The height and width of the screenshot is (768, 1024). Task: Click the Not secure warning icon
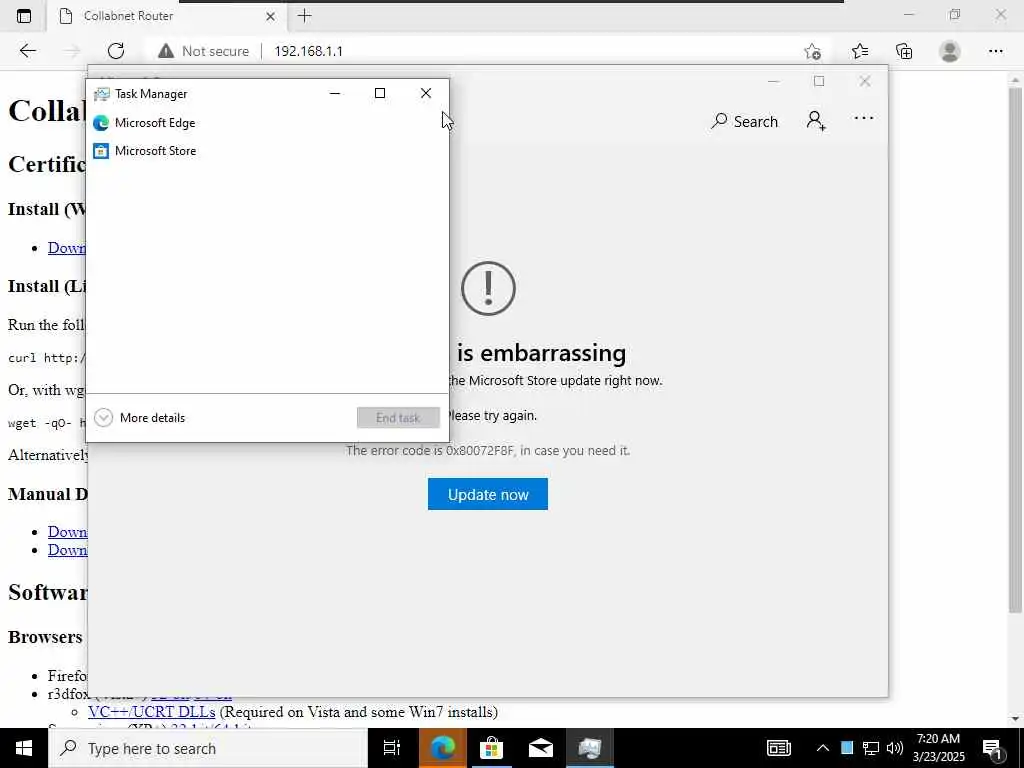(166, 51)
